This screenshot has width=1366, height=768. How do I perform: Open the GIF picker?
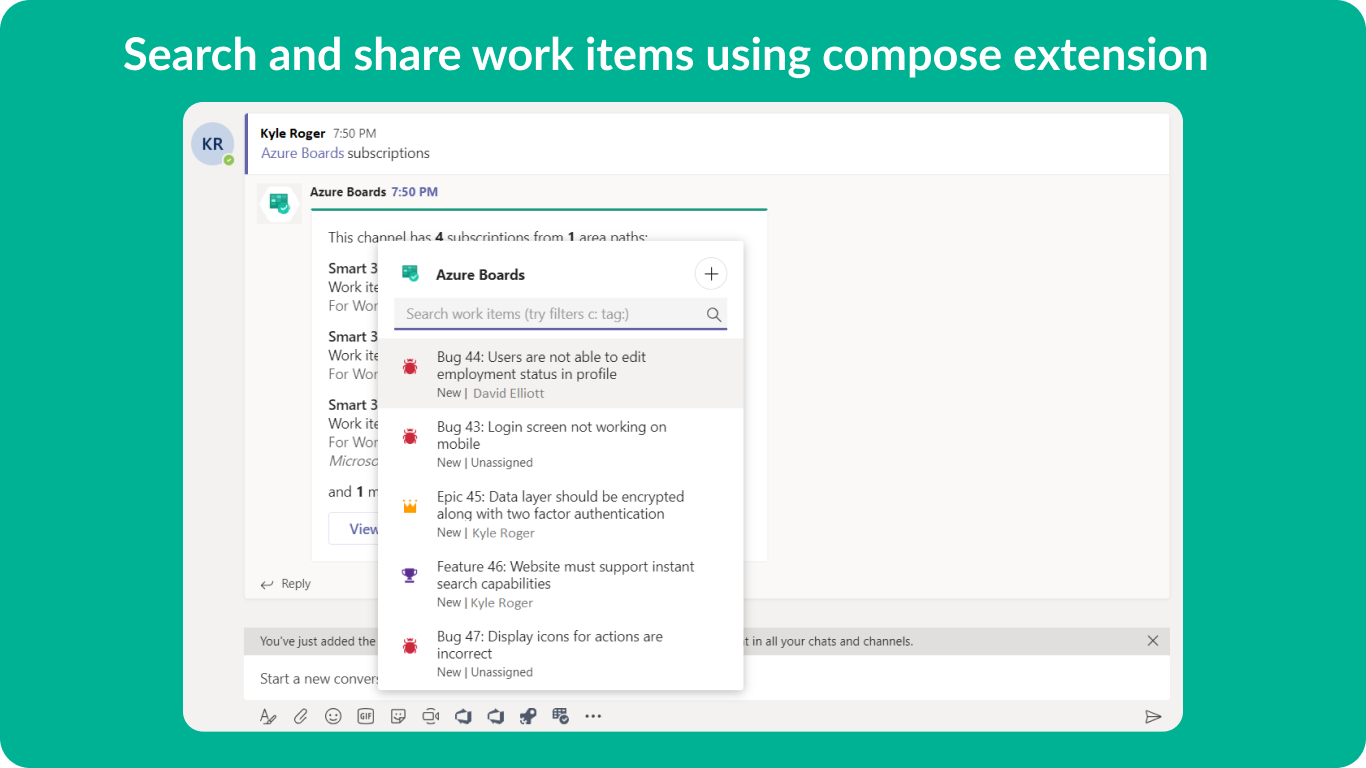(366, 716)
